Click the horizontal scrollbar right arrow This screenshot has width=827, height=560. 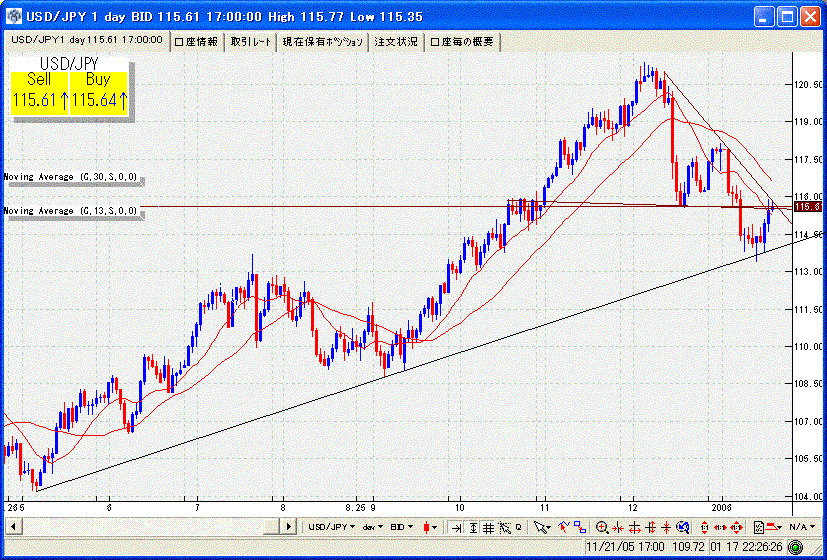288,526
